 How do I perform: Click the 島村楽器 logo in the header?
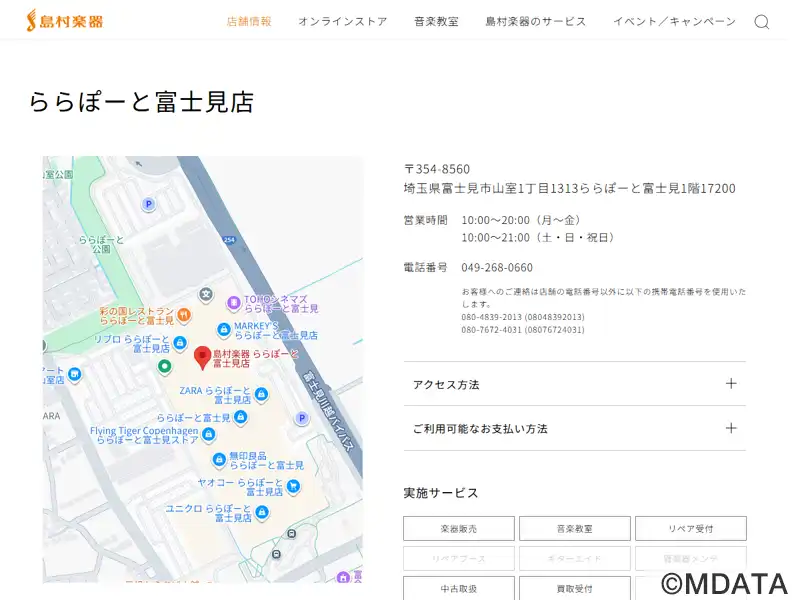click(x=65, y=21)
